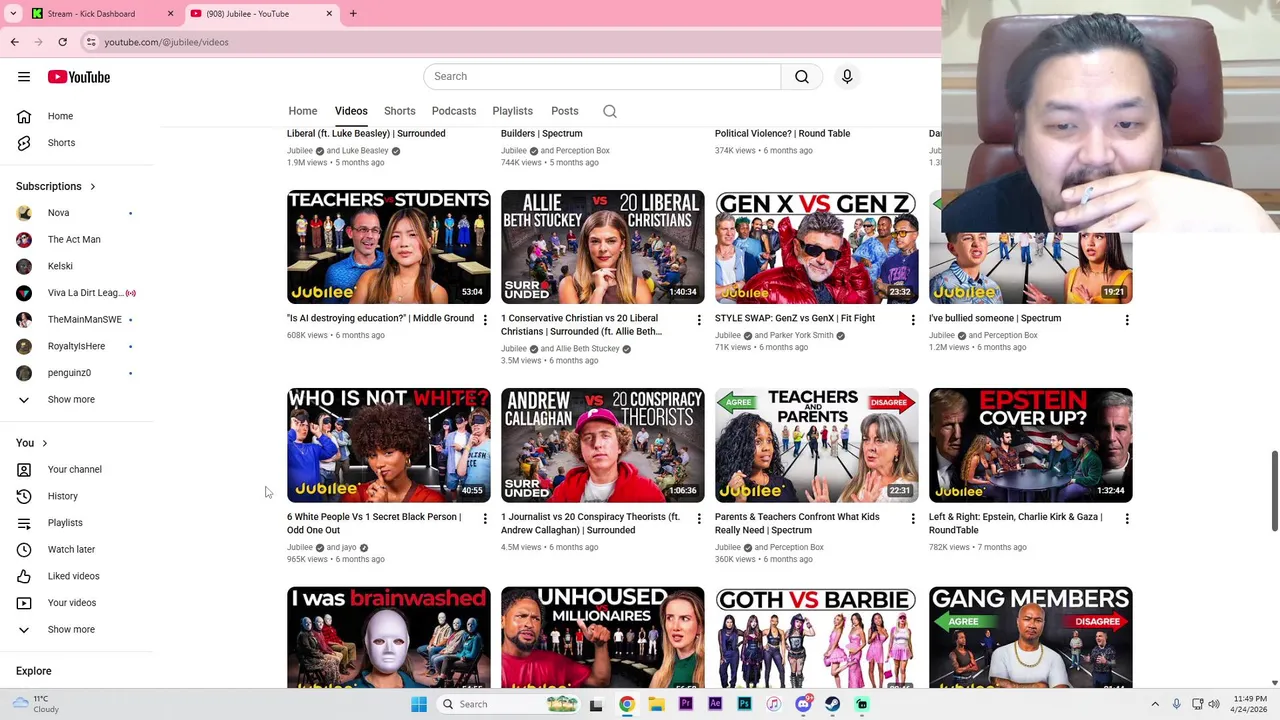Play TEACHERS vs STUDENTS thumbnail video
This screenshot has height=720, width=1280.
point(389,246)
